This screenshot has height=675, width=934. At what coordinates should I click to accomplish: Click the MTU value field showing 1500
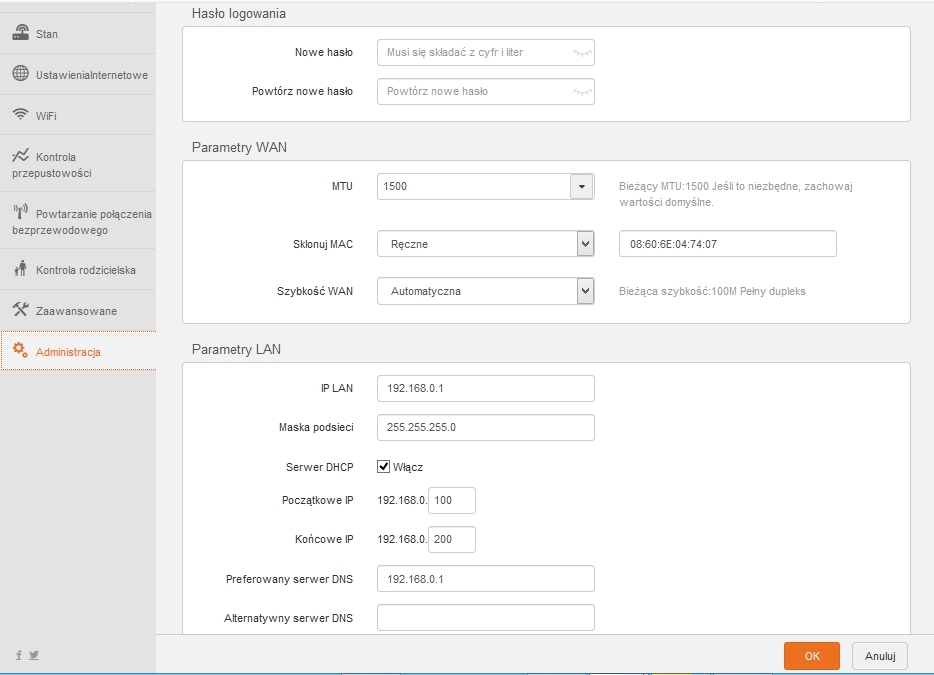(x=474, y=186)
